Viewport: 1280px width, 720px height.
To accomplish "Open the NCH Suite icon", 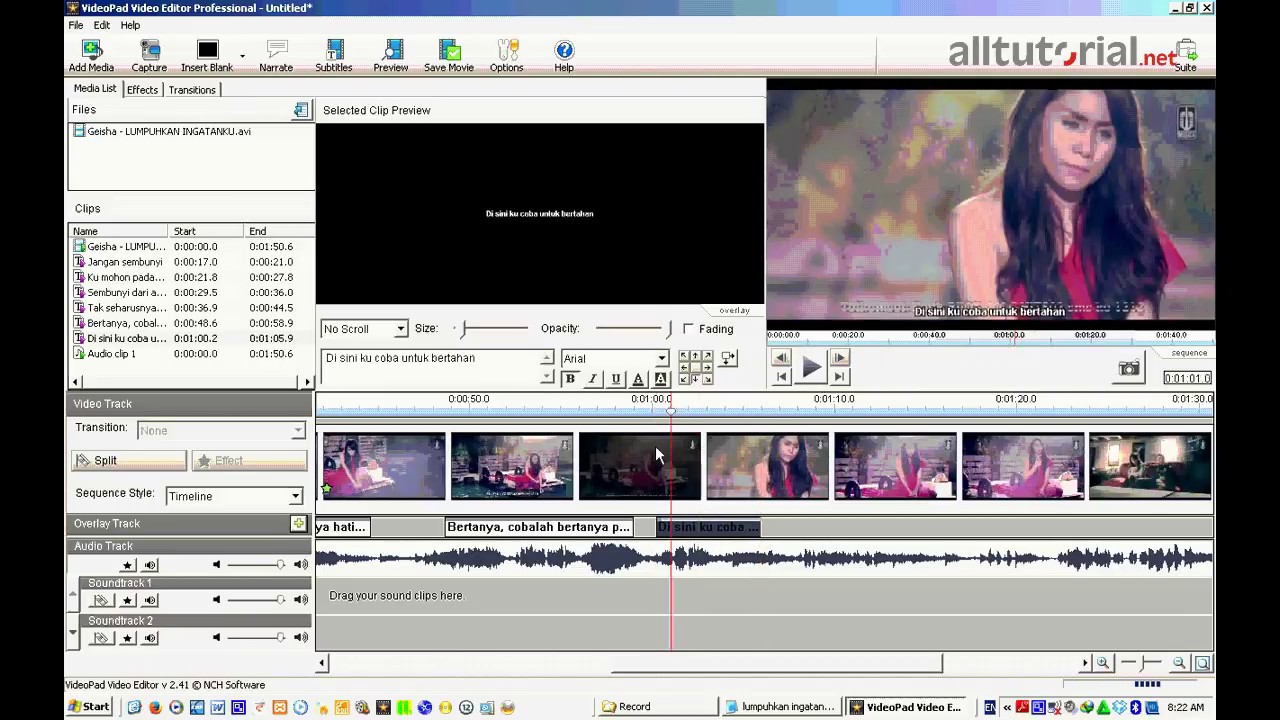I will tap(1186, 56).
